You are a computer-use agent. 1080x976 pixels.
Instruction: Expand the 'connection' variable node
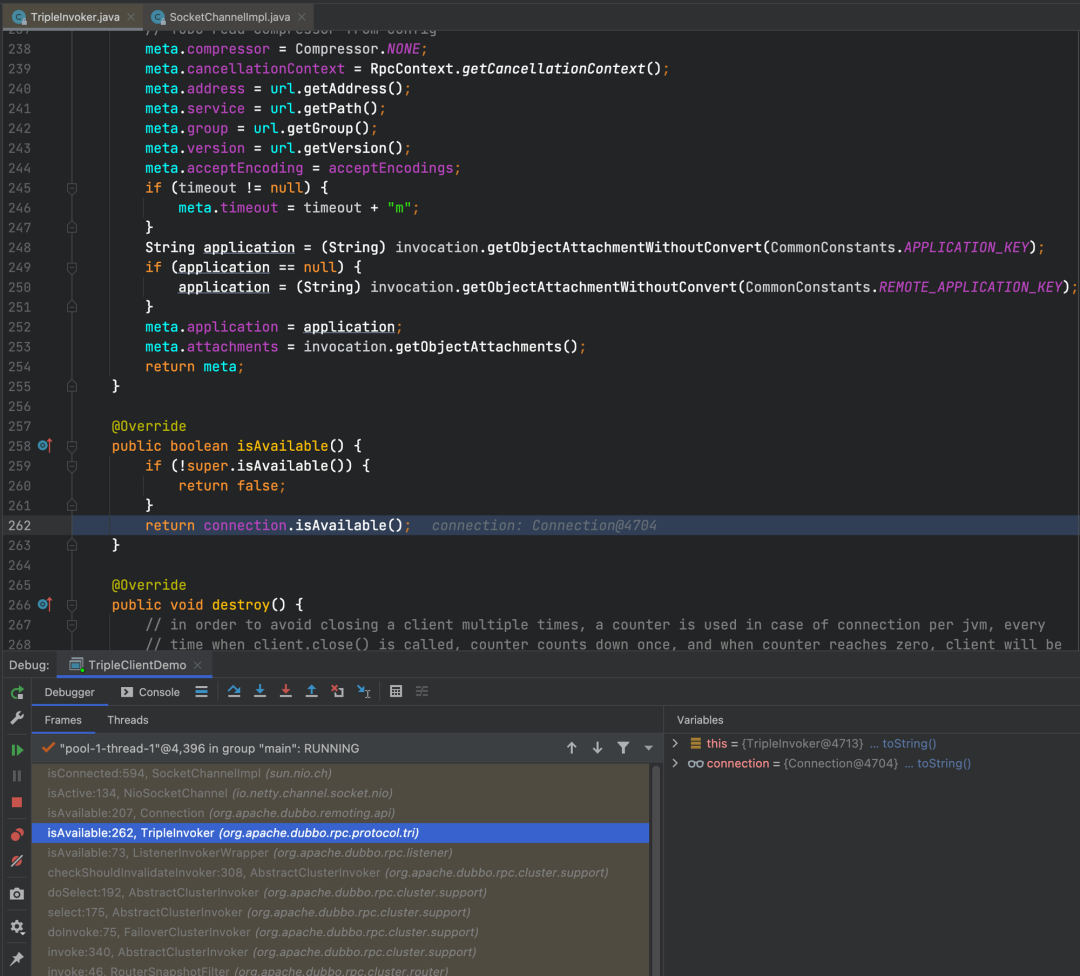[x=676, y=763]
